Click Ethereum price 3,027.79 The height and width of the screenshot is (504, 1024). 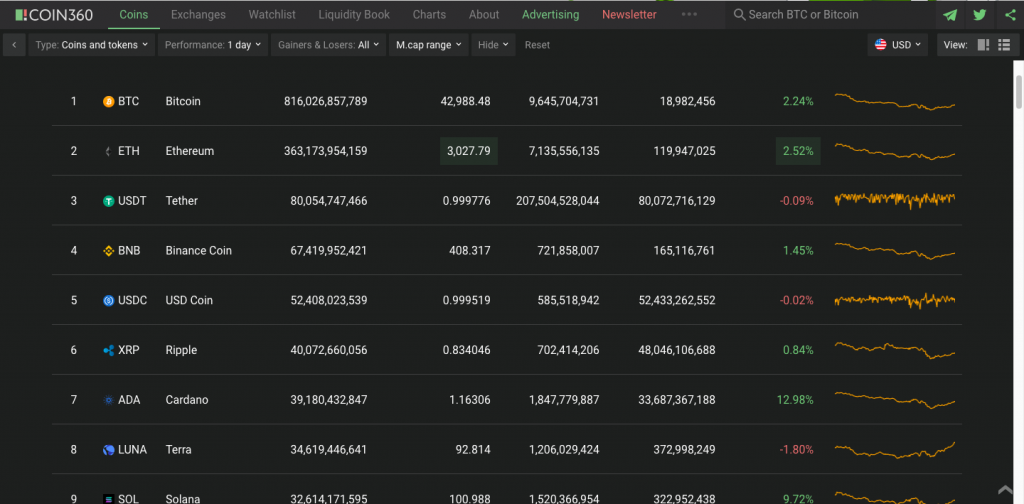(x=469, y=151)
